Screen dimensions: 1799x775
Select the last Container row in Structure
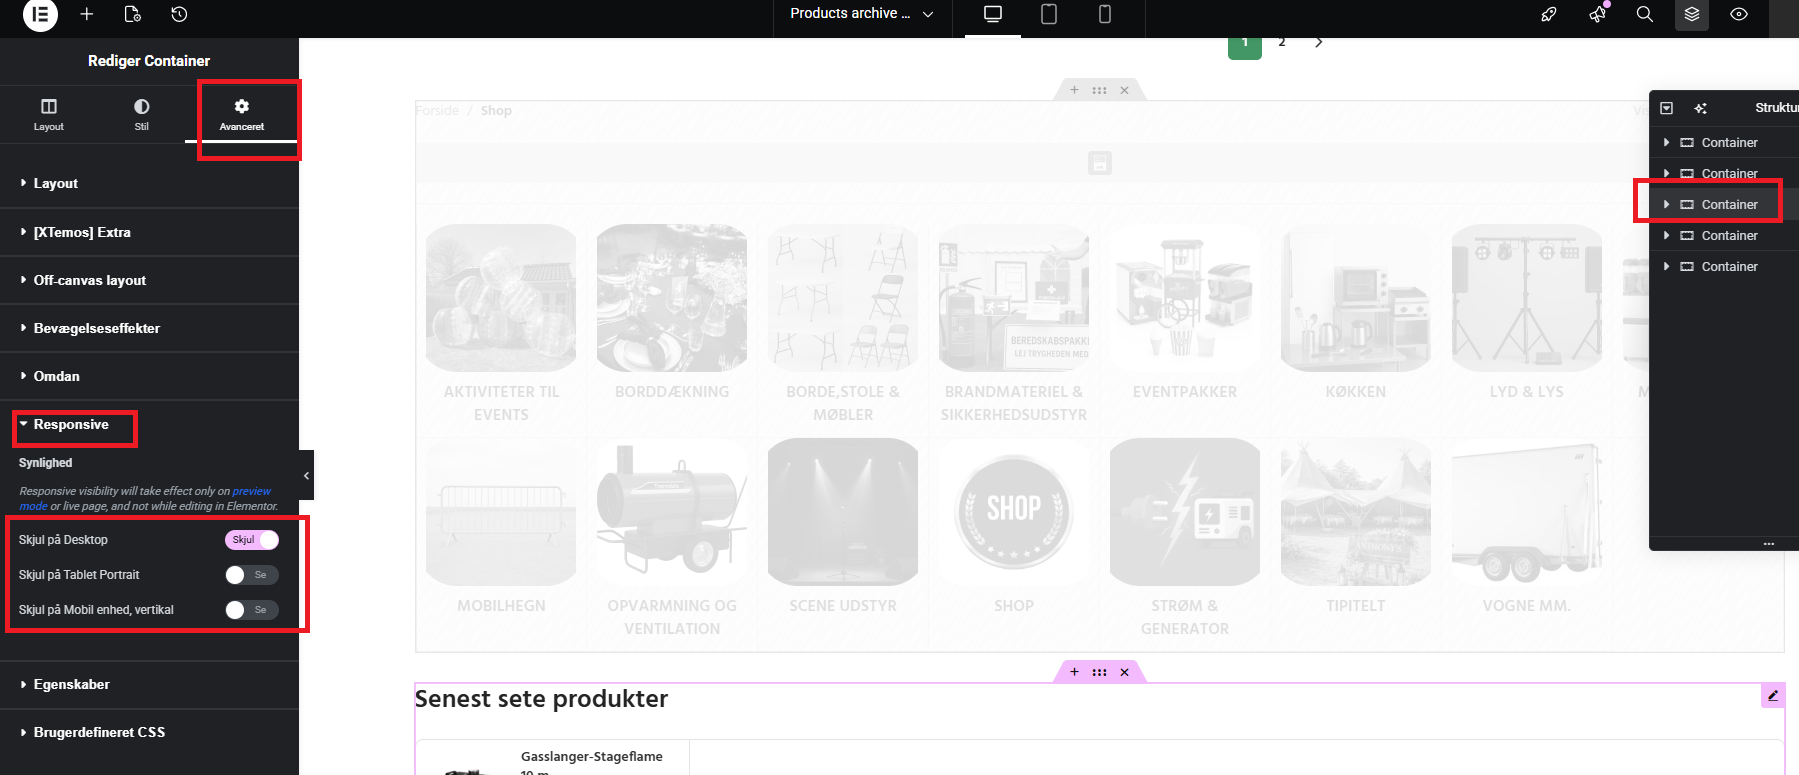[1724, 266]
